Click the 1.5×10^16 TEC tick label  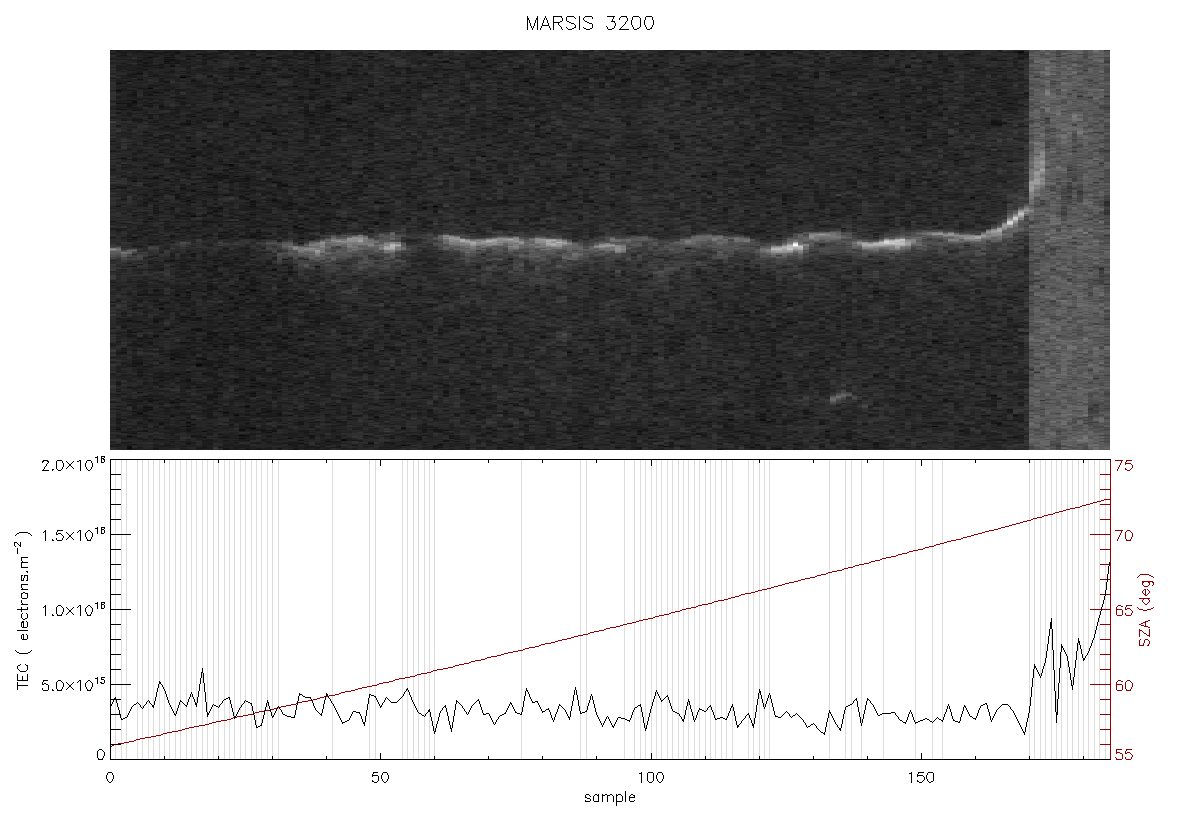[73, 535]
